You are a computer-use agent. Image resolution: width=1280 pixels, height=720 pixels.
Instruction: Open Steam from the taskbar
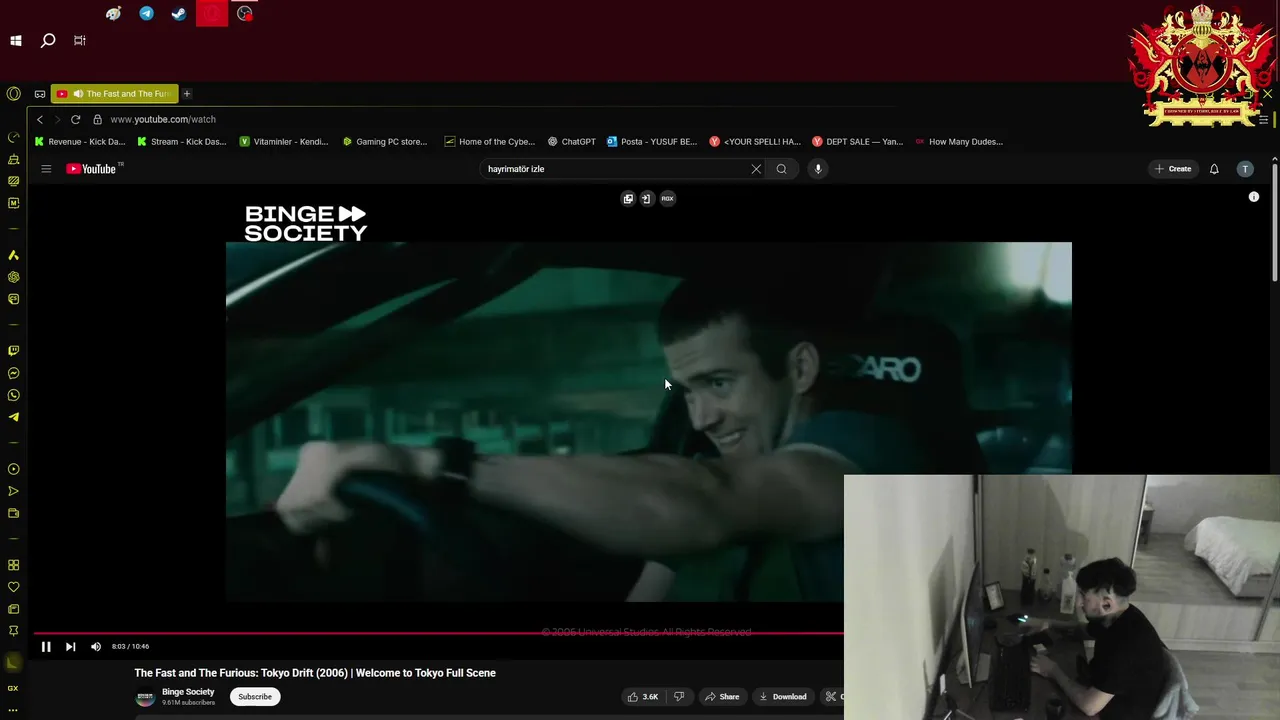click(179, 14)
